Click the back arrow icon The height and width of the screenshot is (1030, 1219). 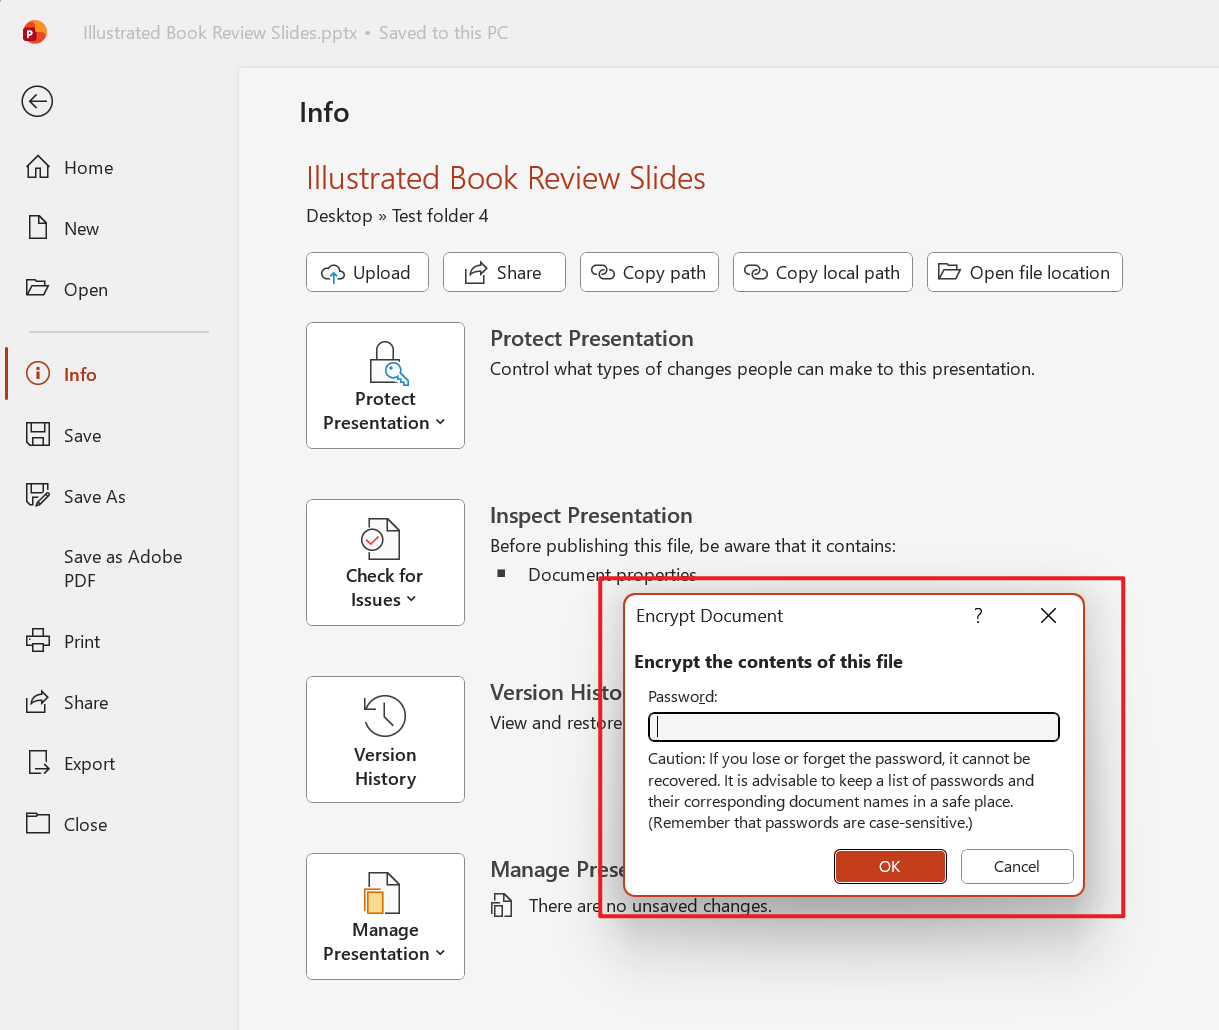(37, 101)
